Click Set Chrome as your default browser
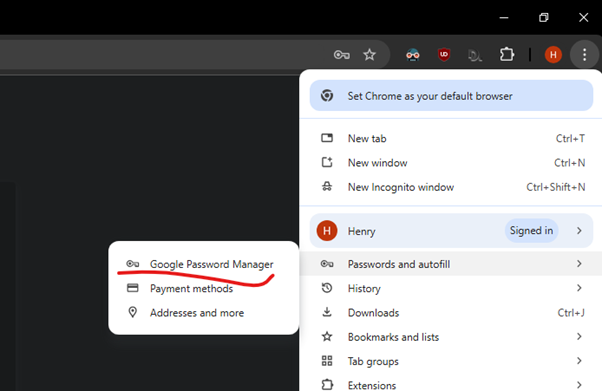This screenshot has width=602, height=391. (x=451, y=96)
